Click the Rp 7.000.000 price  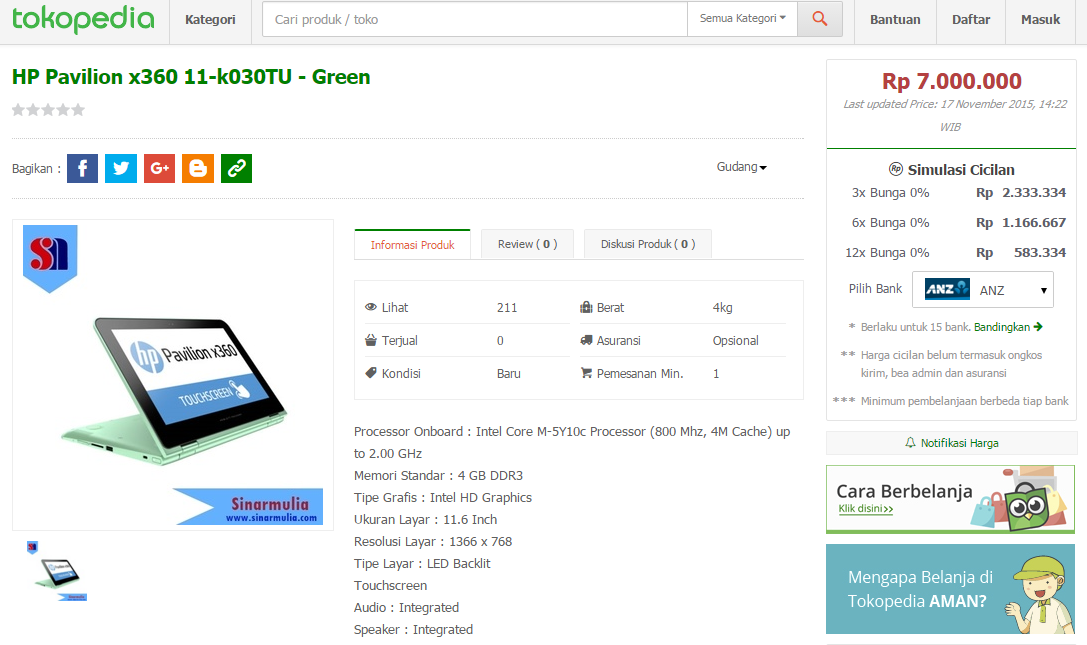[951, 81]
